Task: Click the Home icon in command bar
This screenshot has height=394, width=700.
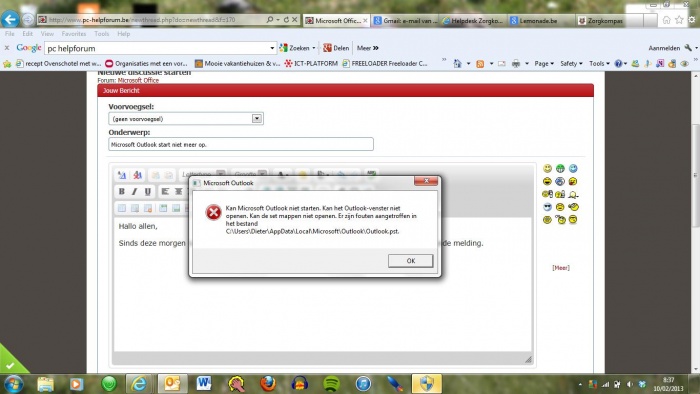Action: [x=457, y=64]
